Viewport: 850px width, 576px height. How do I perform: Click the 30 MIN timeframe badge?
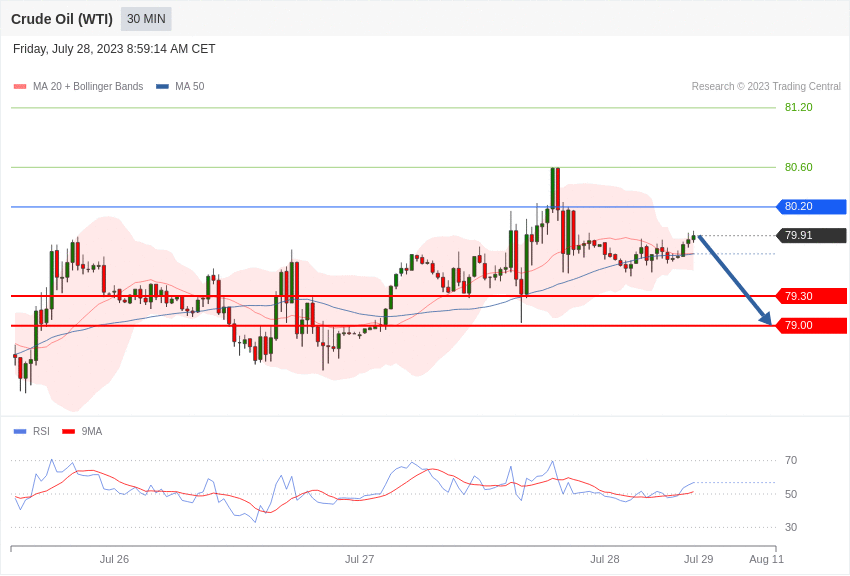click(146, 19)
